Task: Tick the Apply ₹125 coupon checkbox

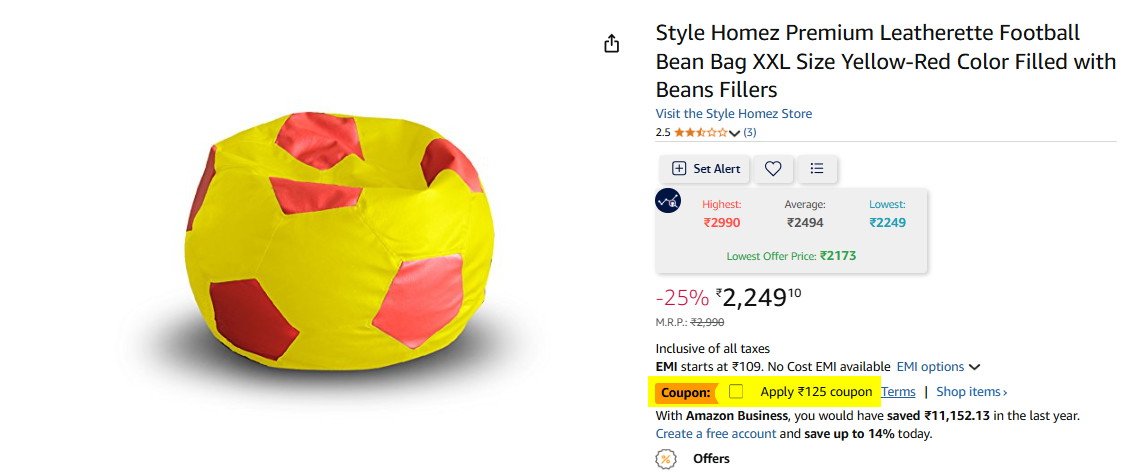Action: [736, 392]
